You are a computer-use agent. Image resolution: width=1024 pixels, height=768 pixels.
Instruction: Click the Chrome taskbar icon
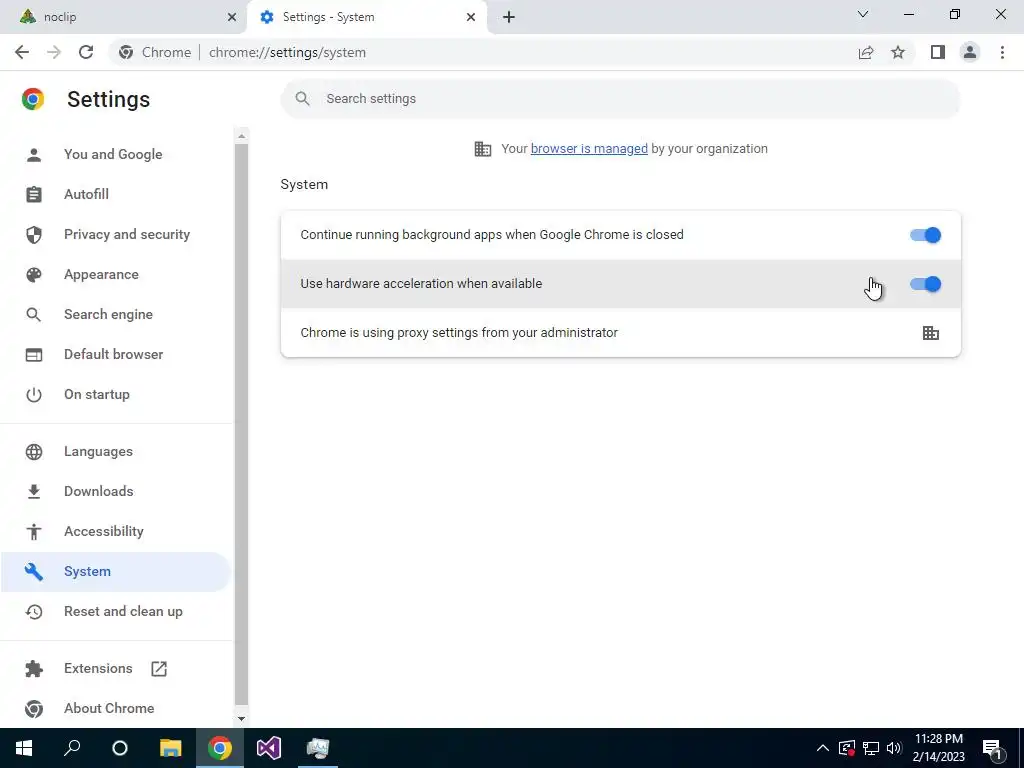(x=220, y=748)
